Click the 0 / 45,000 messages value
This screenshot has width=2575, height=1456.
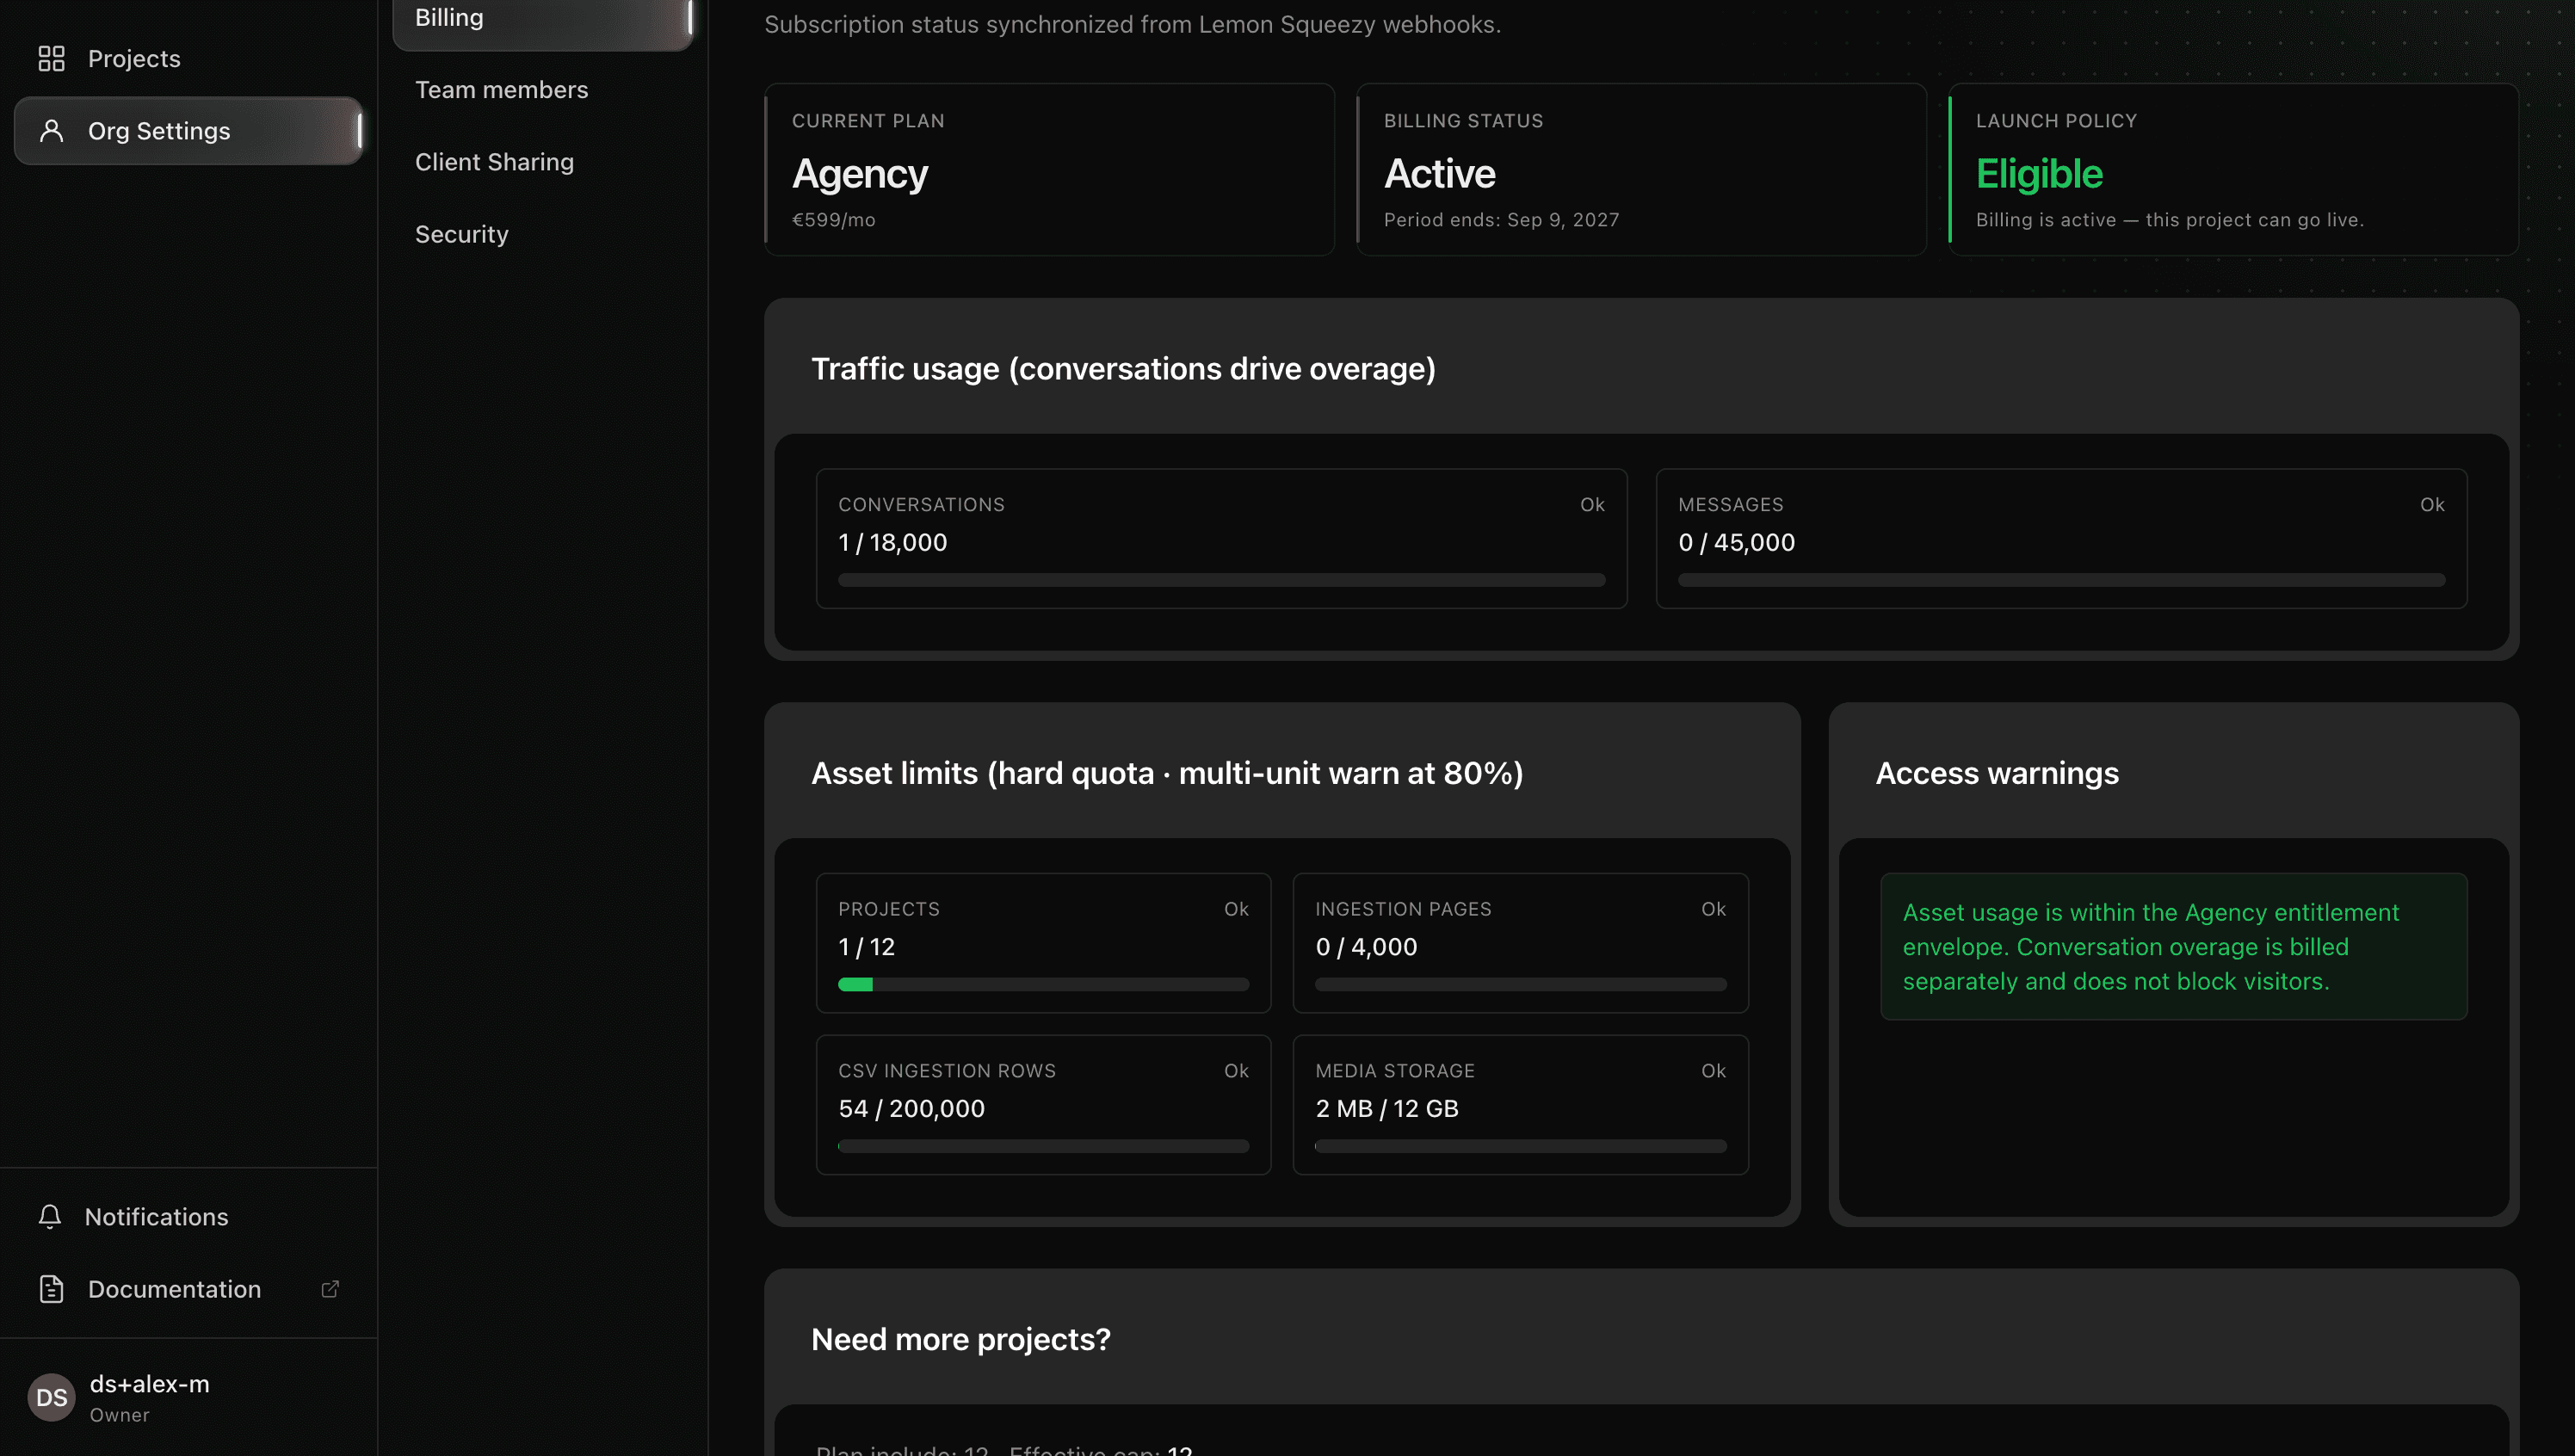coord(1736,543)
